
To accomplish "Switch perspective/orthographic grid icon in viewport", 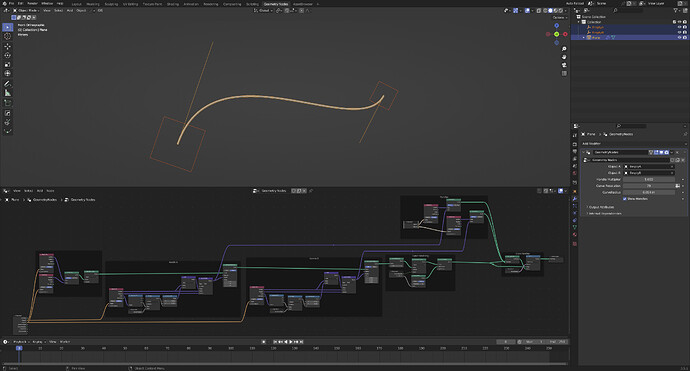I will [x=564, y=73].
